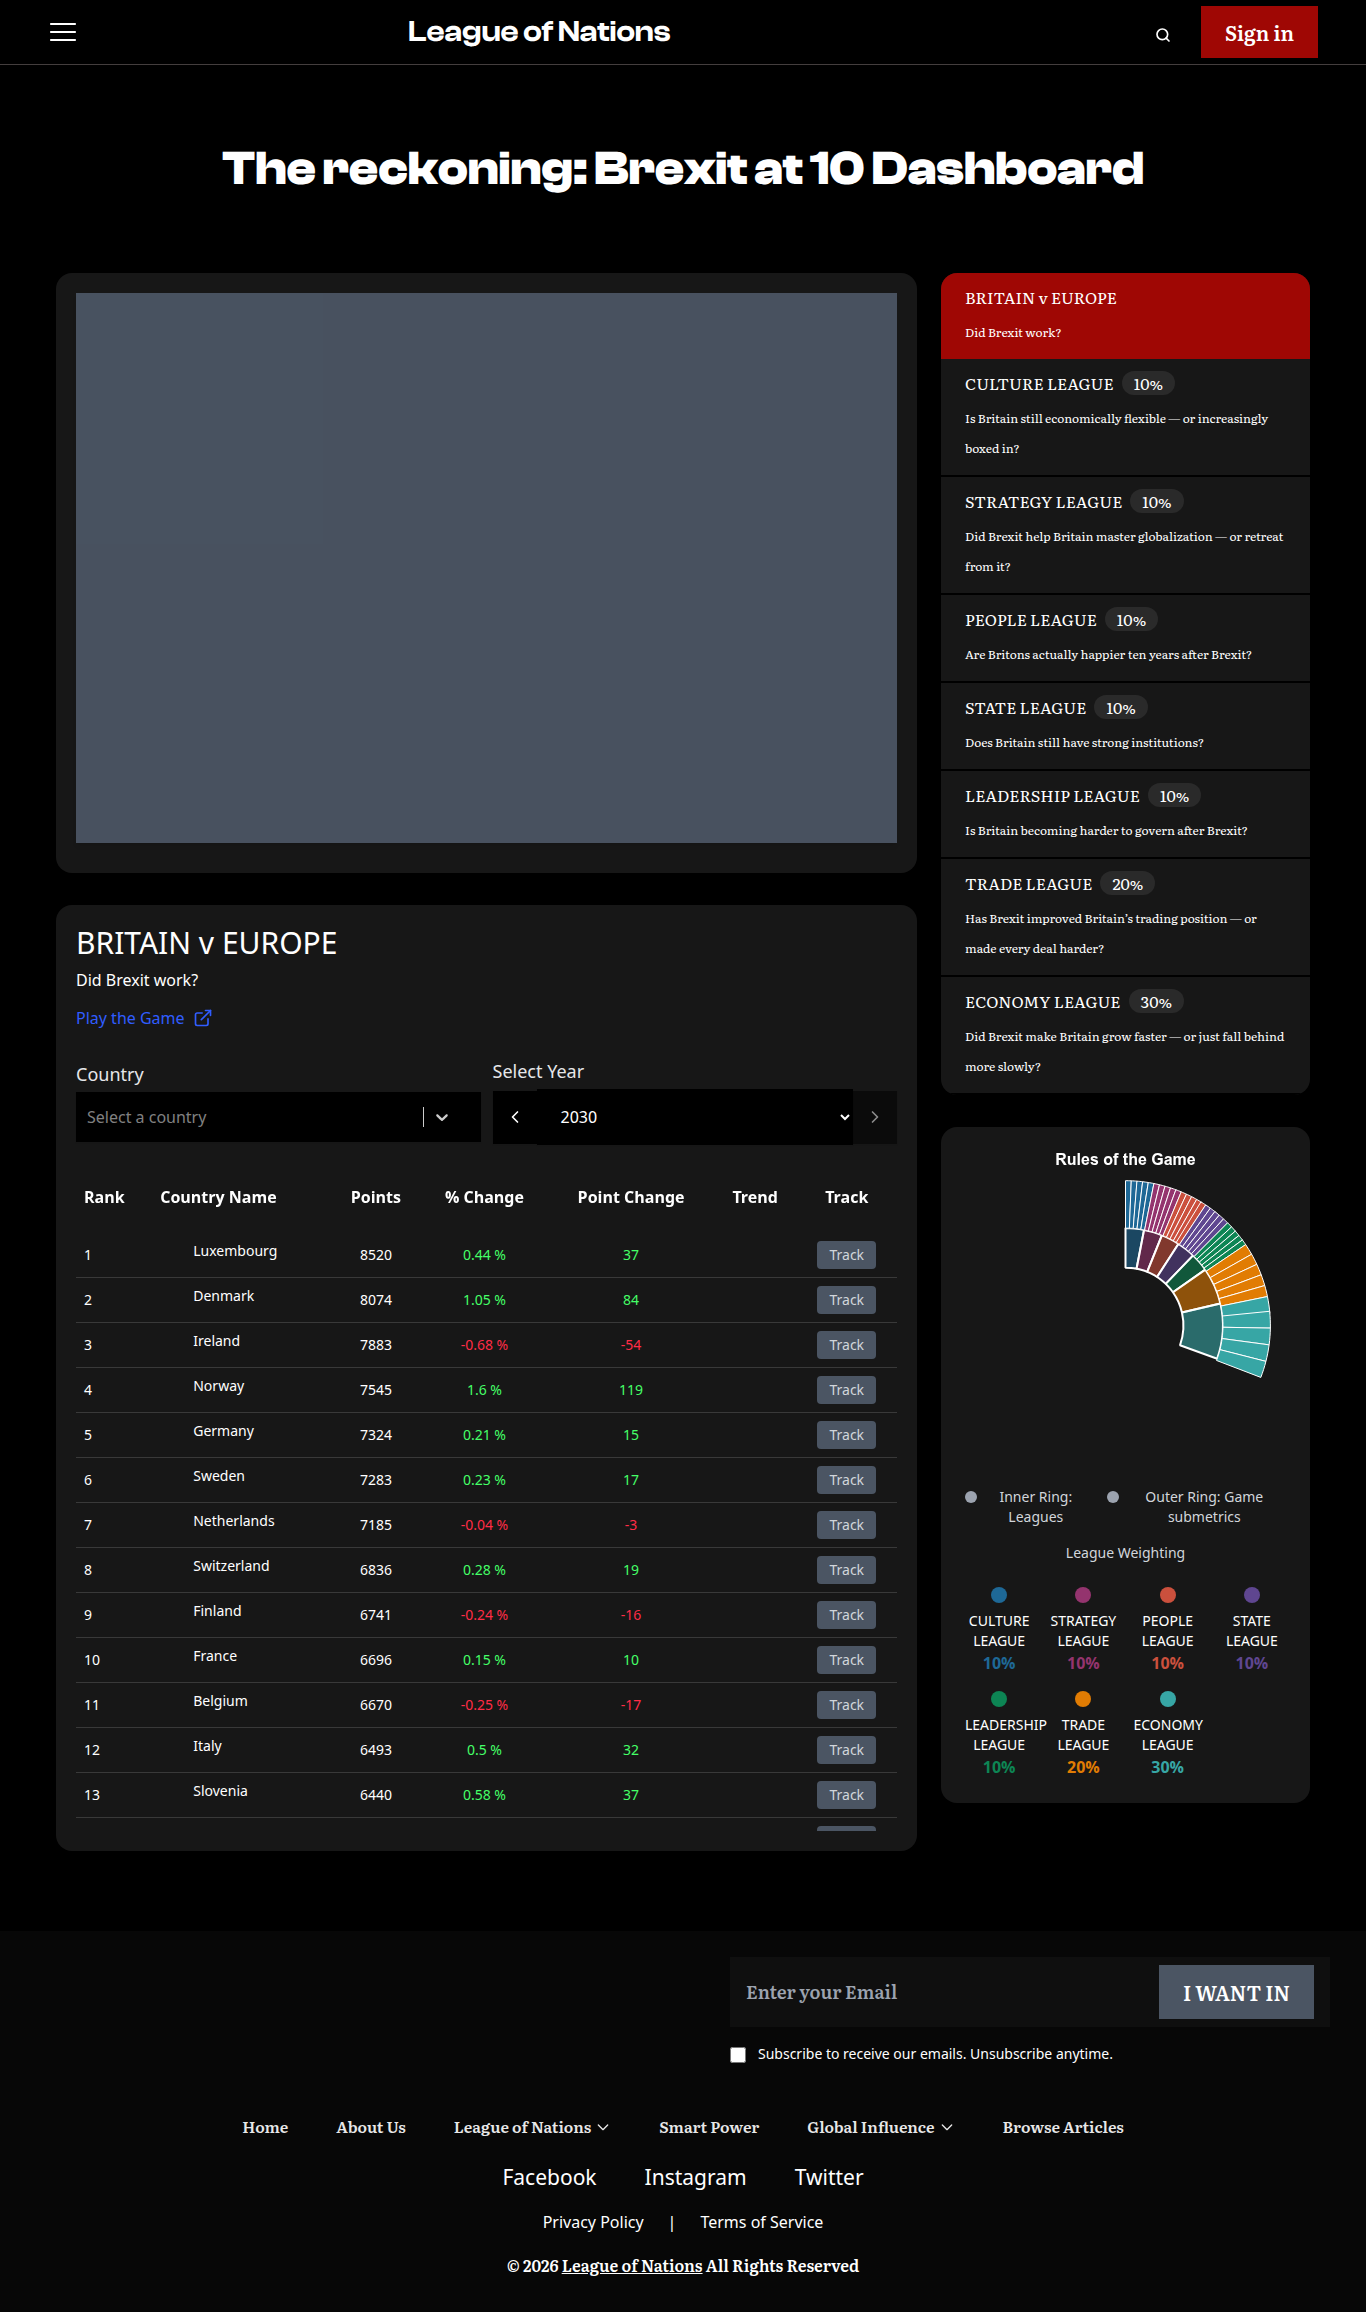Click the green Leadership League color dot
1366x2312 pixels.
pyautogui.click(x=999, y=1699)
